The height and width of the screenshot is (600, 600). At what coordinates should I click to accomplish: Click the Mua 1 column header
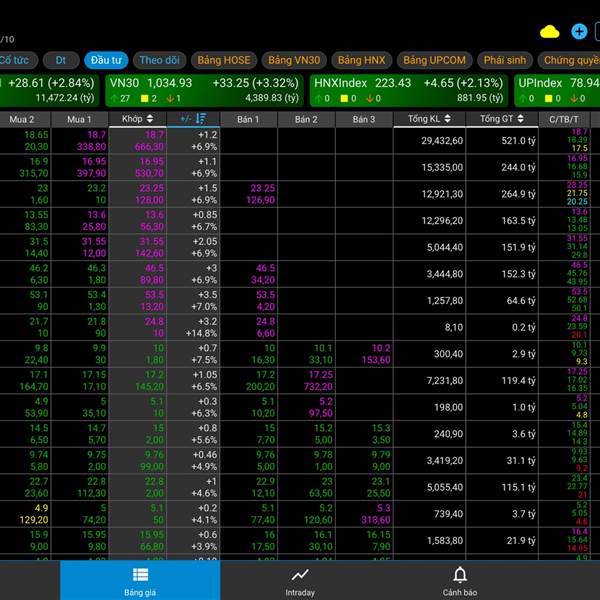pyautogui.click(x=80, y=119)
